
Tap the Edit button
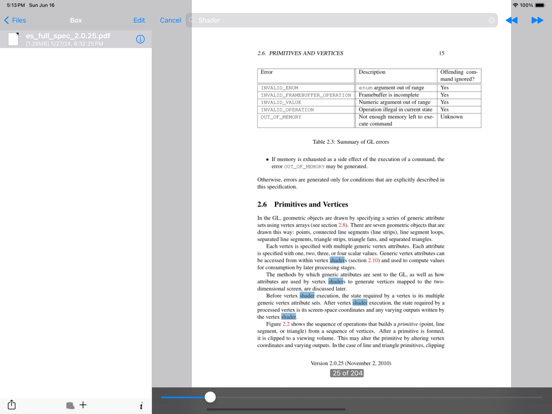(139, 20)
